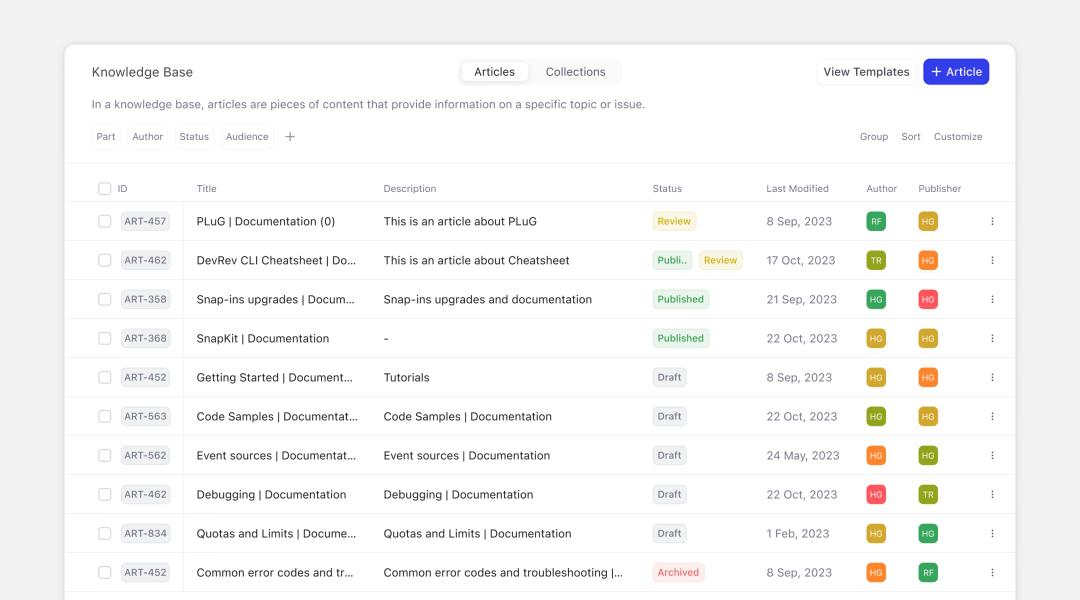This screenshot has height=600, width=1080.
Task: Create a new article with + Article
Action: pos(956,72)
